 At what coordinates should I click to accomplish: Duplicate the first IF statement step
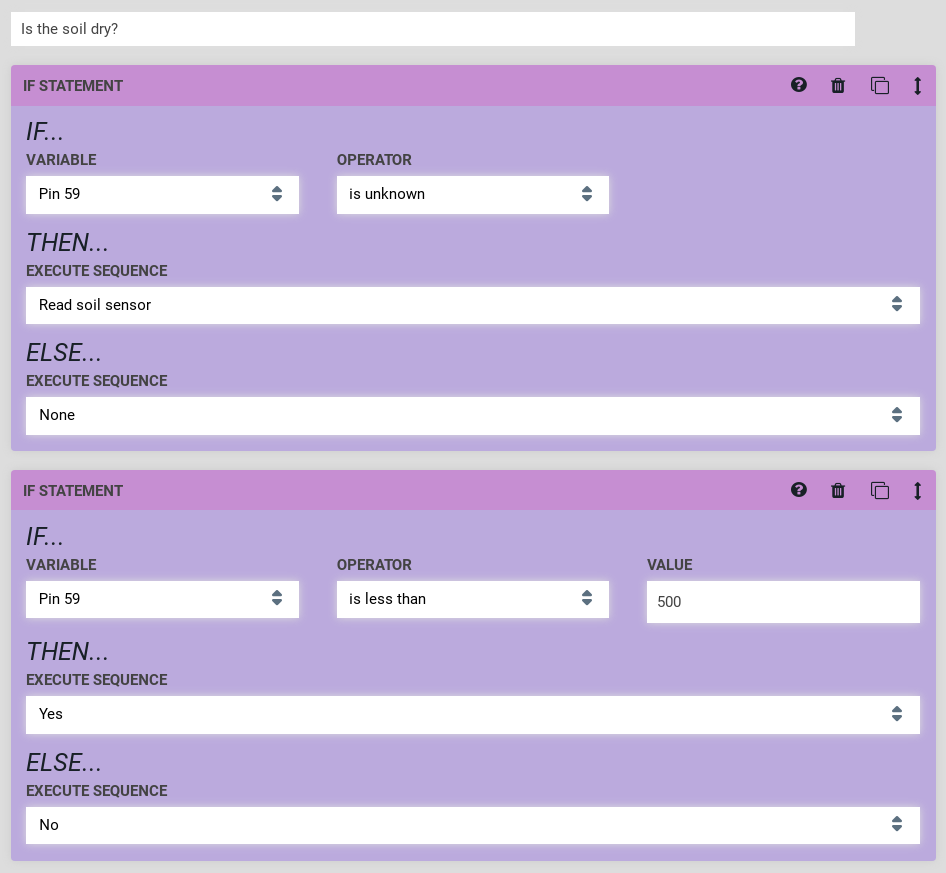coord(879,86)
